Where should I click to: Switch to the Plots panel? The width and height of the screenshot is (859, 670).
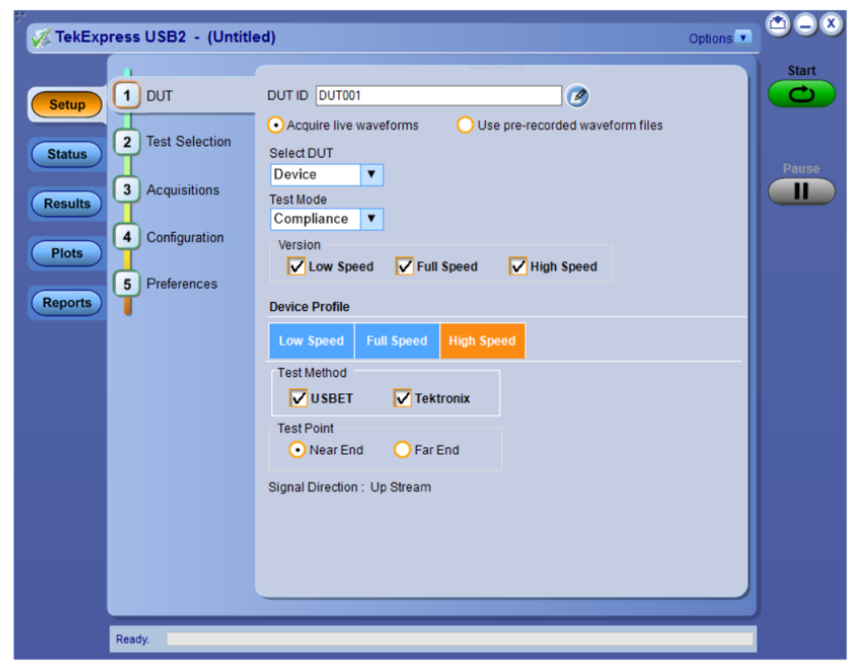point(67,253)
